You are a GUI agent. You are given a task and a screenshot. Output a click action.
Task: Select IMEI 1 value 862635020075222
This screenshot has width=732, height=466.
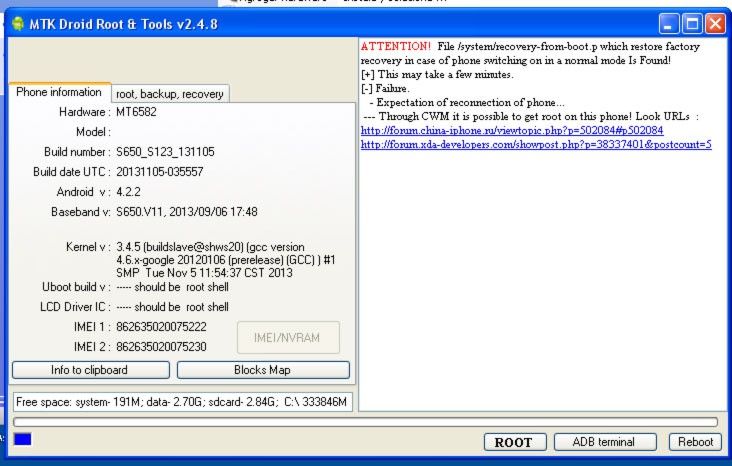[161, 327]
